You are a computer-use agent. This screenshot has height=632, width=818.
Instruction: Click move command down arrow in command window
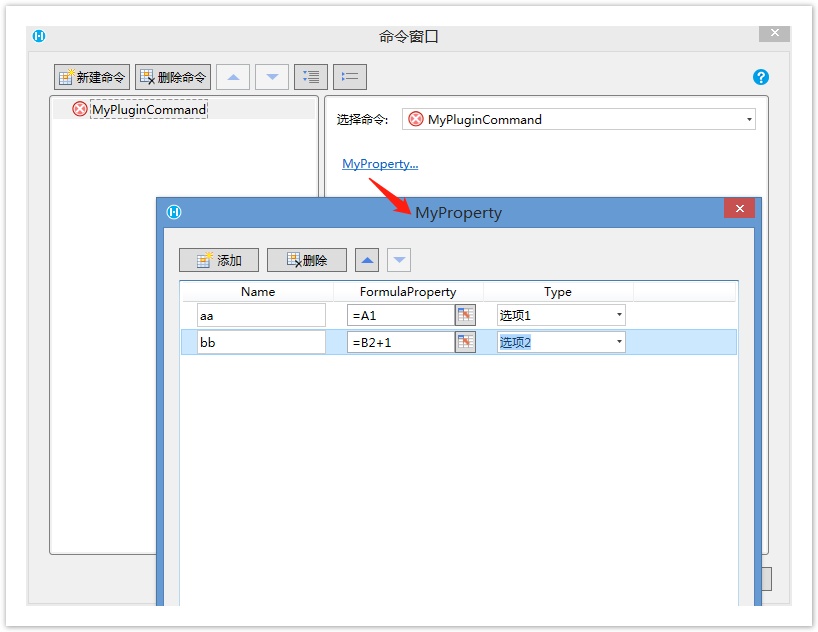click(272, 77)
